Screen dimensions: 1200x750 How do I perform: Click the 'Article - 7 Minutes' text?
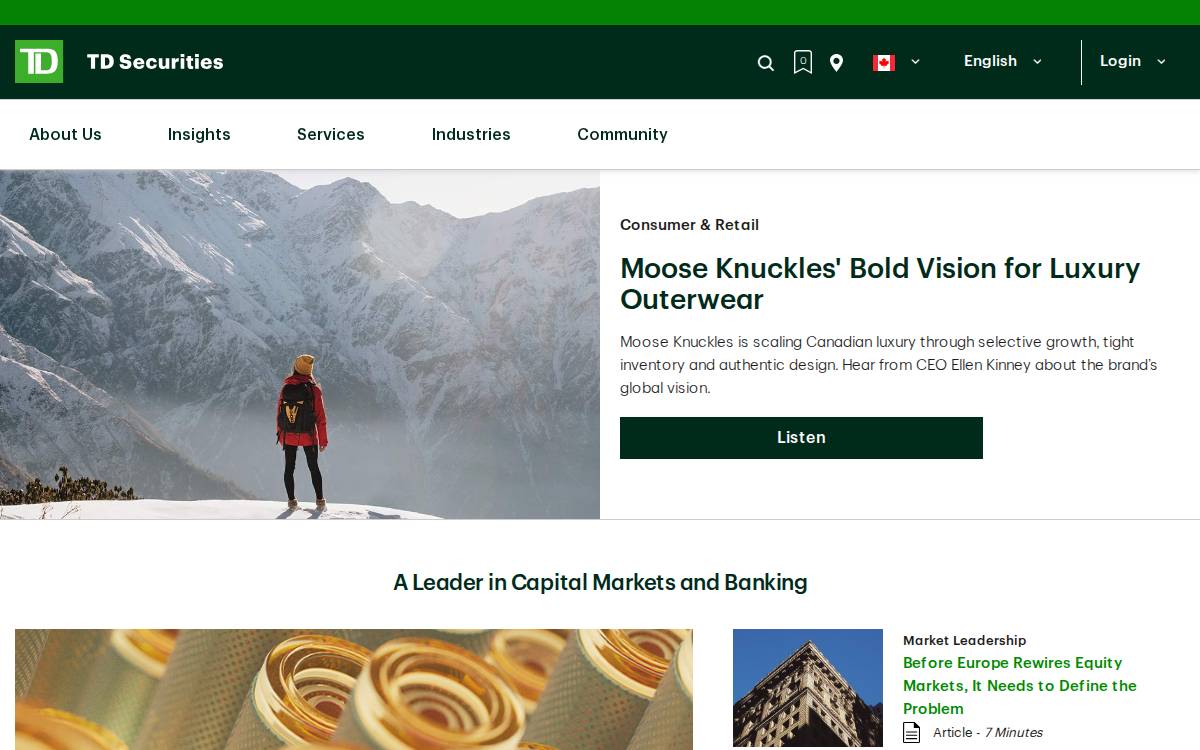pyautogui.click(x=988, y=733)
